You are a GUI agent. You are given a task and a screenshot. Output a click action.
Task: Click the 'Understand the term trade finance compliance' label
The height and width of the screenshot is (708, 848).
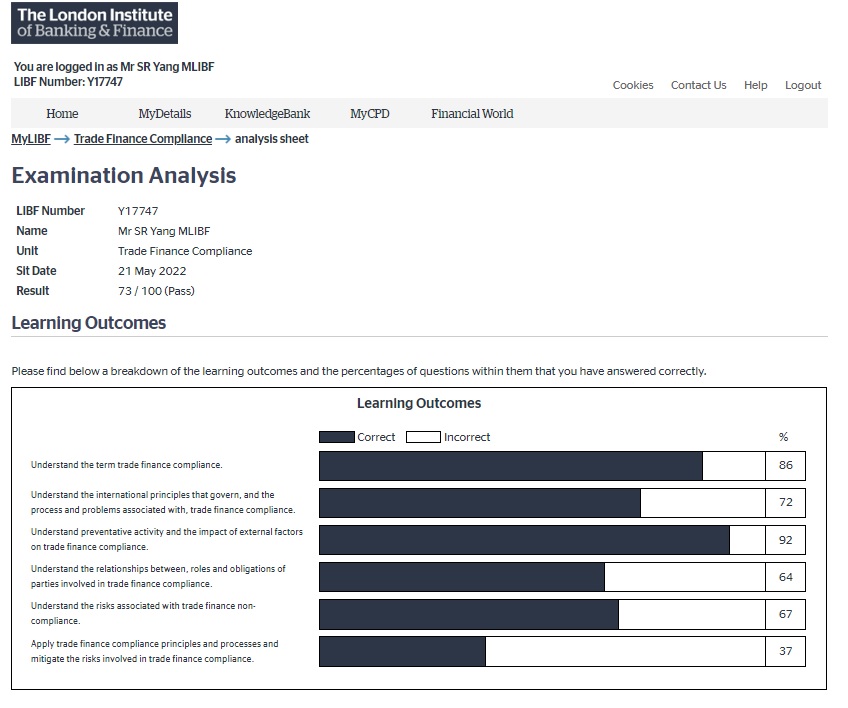pos(127,465)
